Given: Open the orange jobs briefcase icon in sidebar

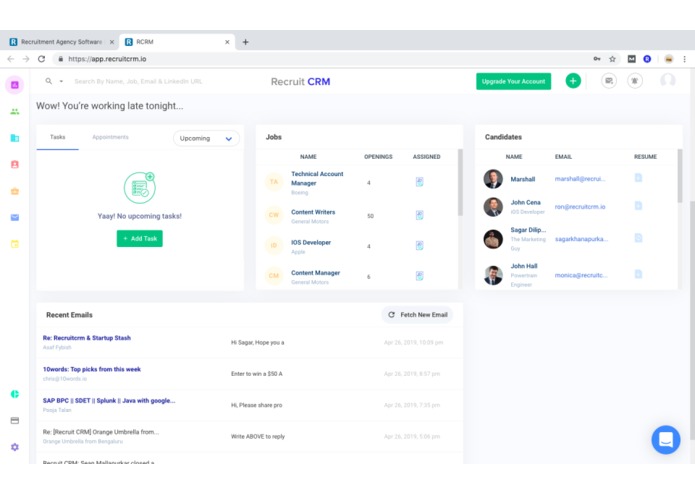Looking at the screenshot, I should 15,191.
